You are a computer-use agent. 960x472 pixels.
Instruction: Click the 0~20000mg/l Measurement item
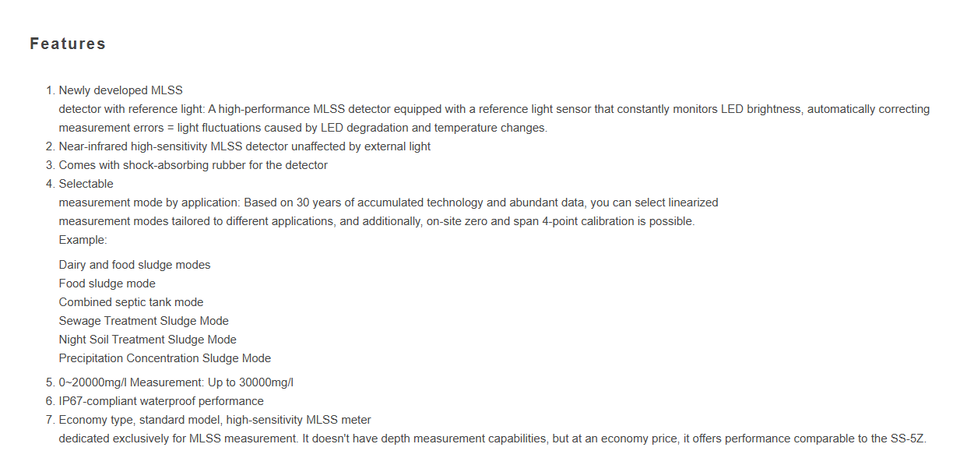point(176,383)
